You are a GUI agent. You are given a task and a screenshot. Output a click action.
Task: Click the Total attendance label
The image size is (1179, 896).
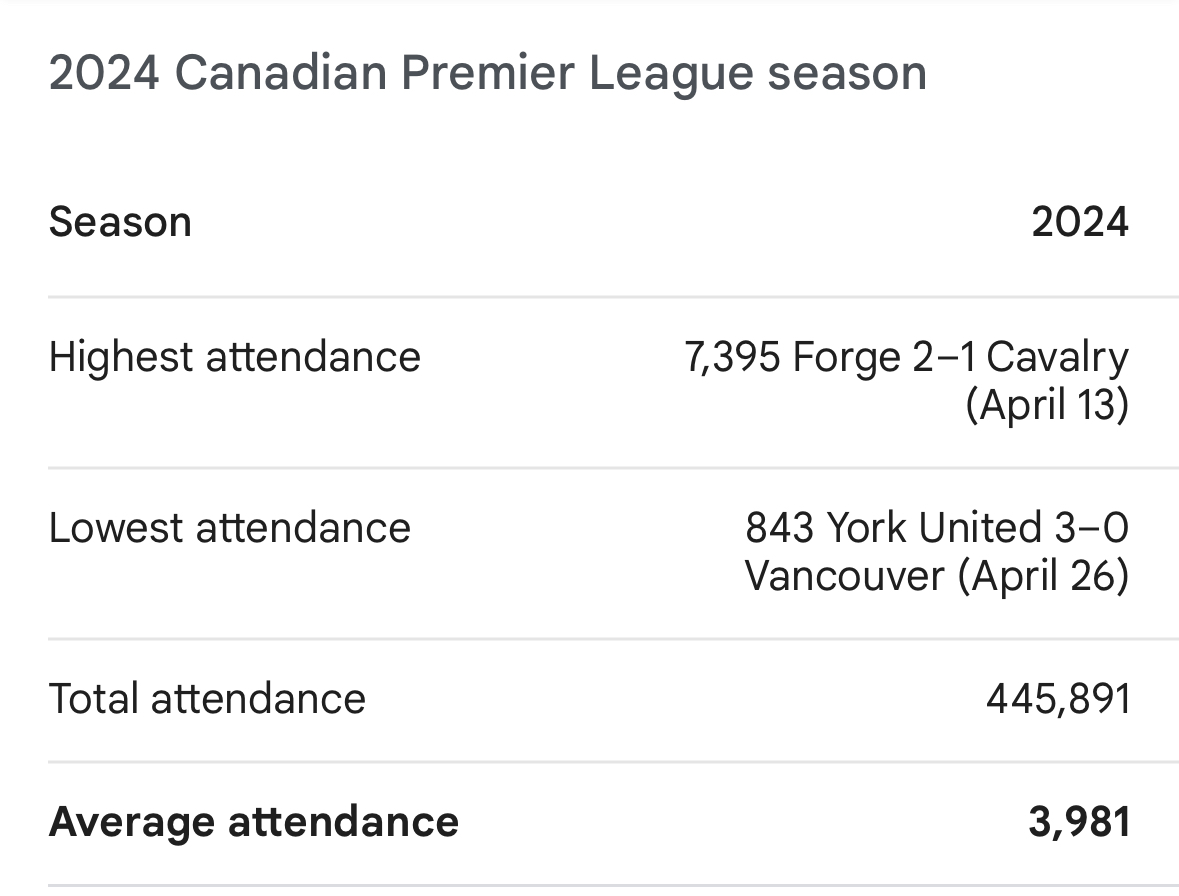[x=207, y=698]
